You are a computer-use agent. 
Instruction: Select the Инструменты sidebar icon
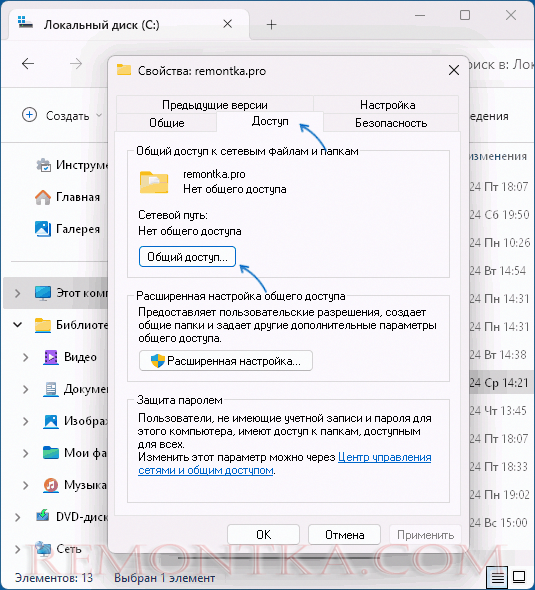[x=44, y=165]
